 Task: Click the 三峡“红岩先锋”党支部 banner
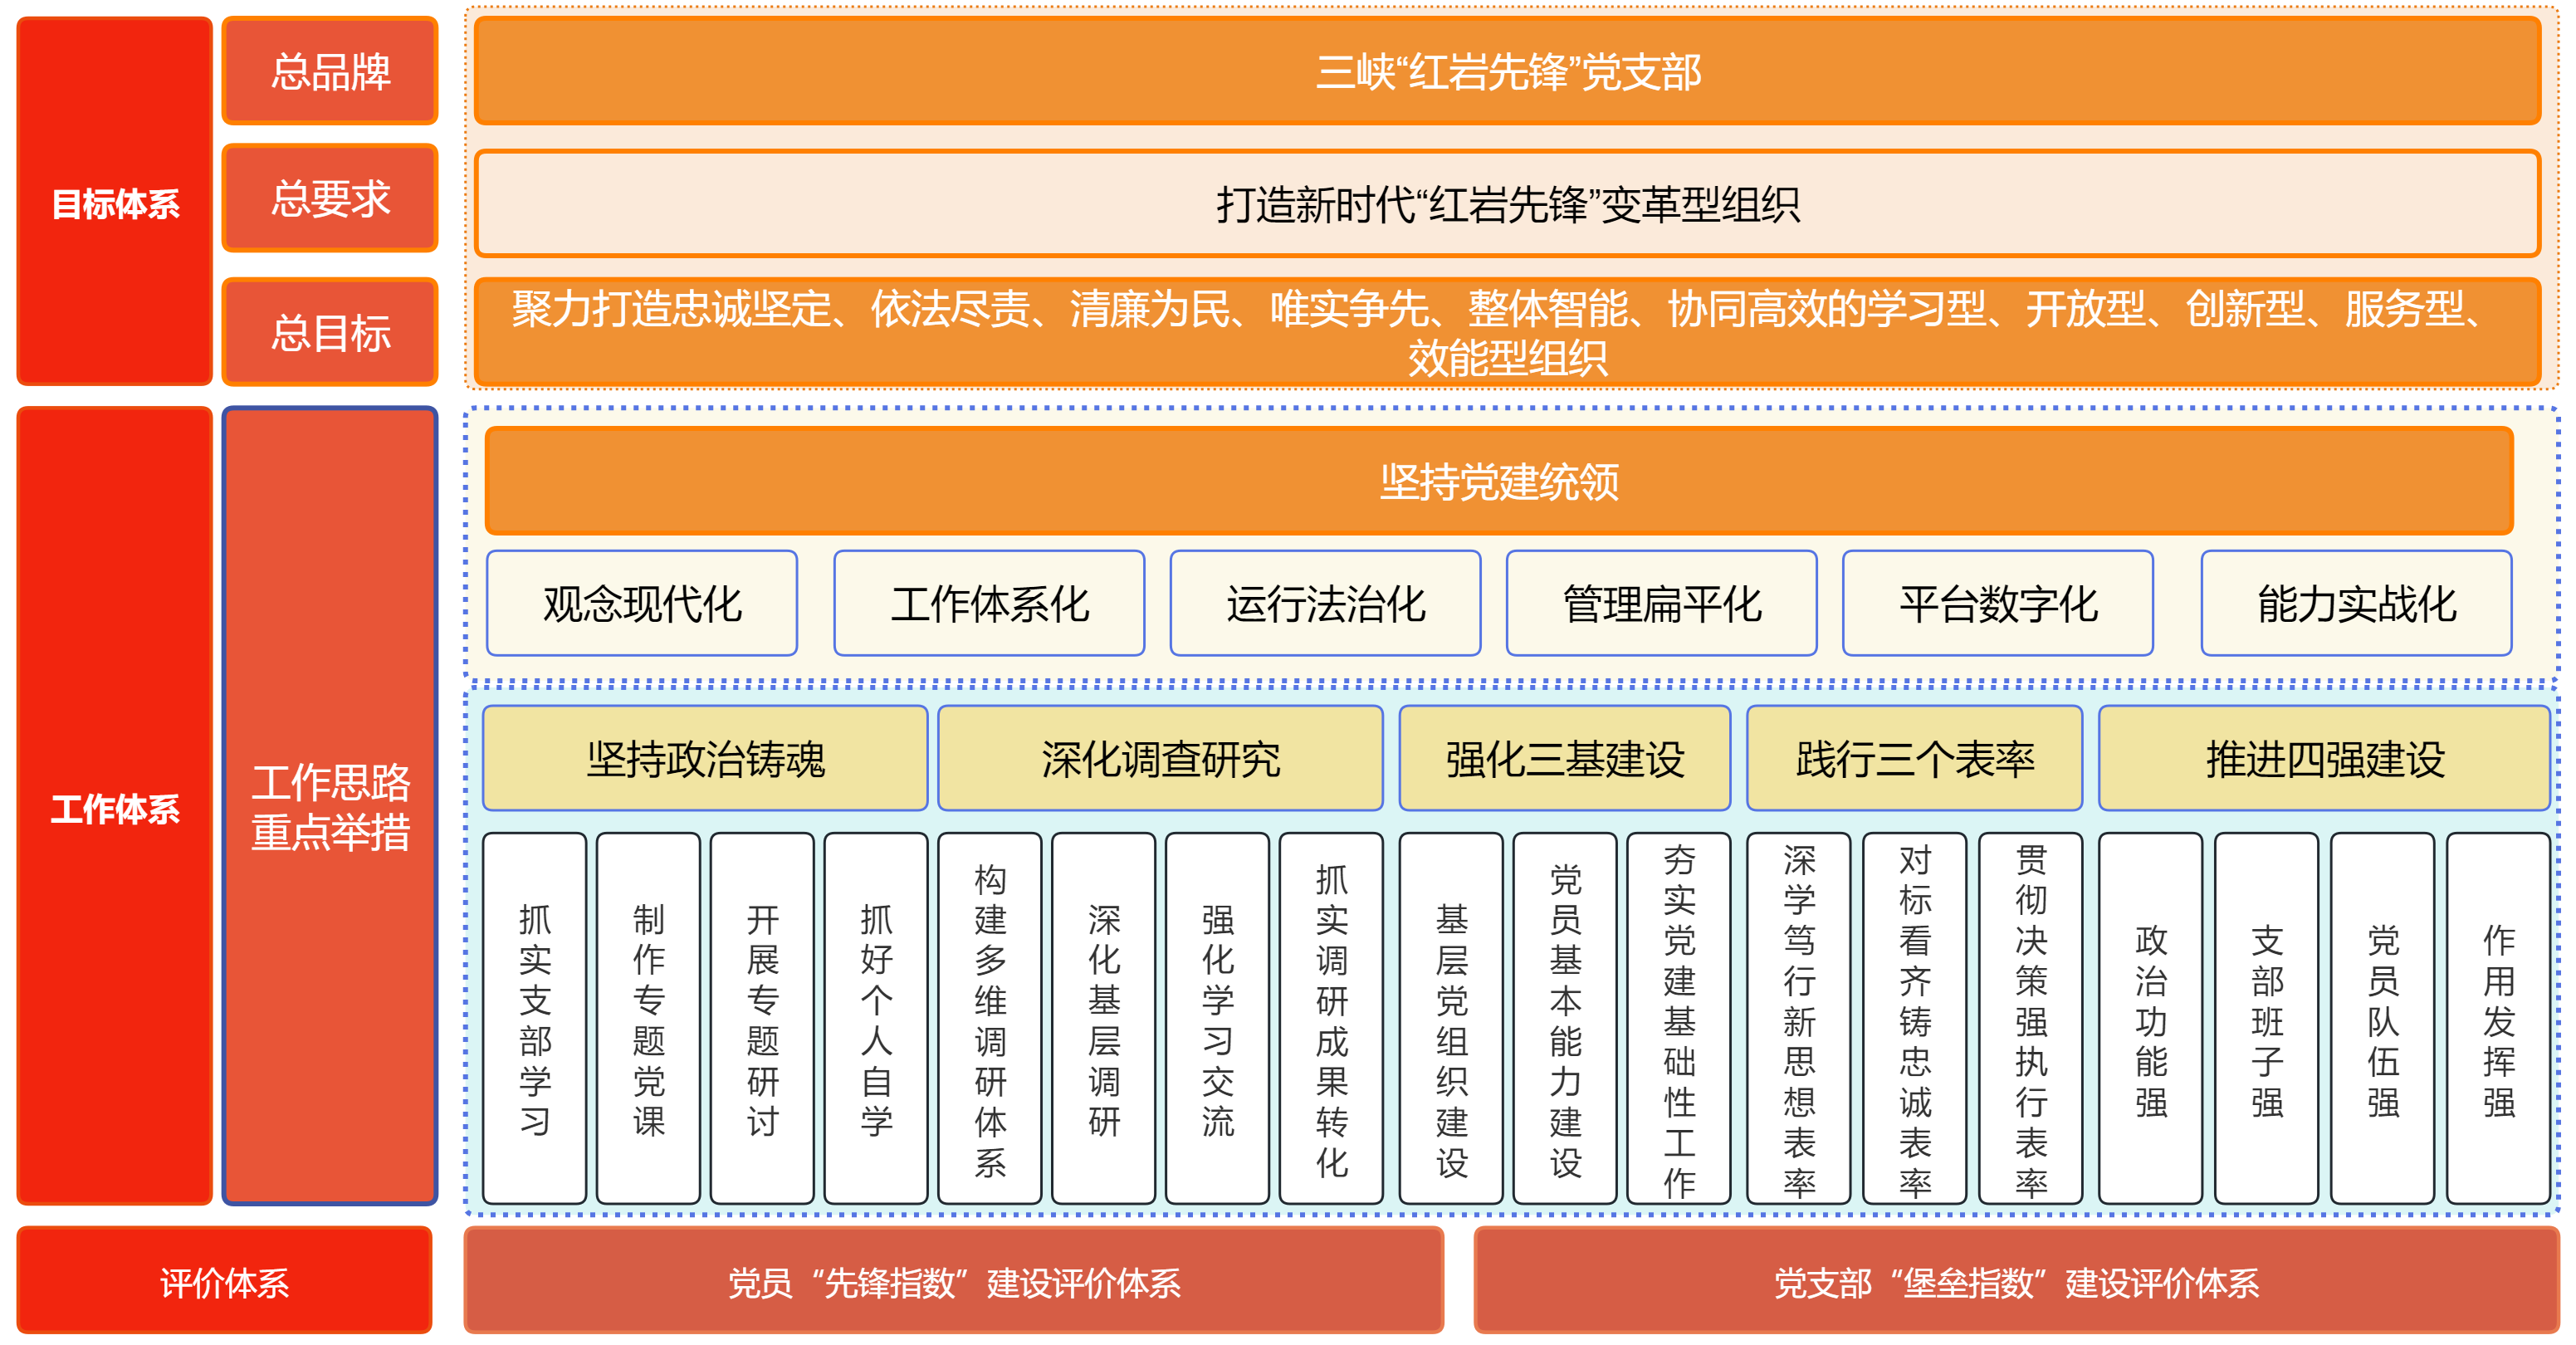pyautogui.click(x=1507, y=71)
